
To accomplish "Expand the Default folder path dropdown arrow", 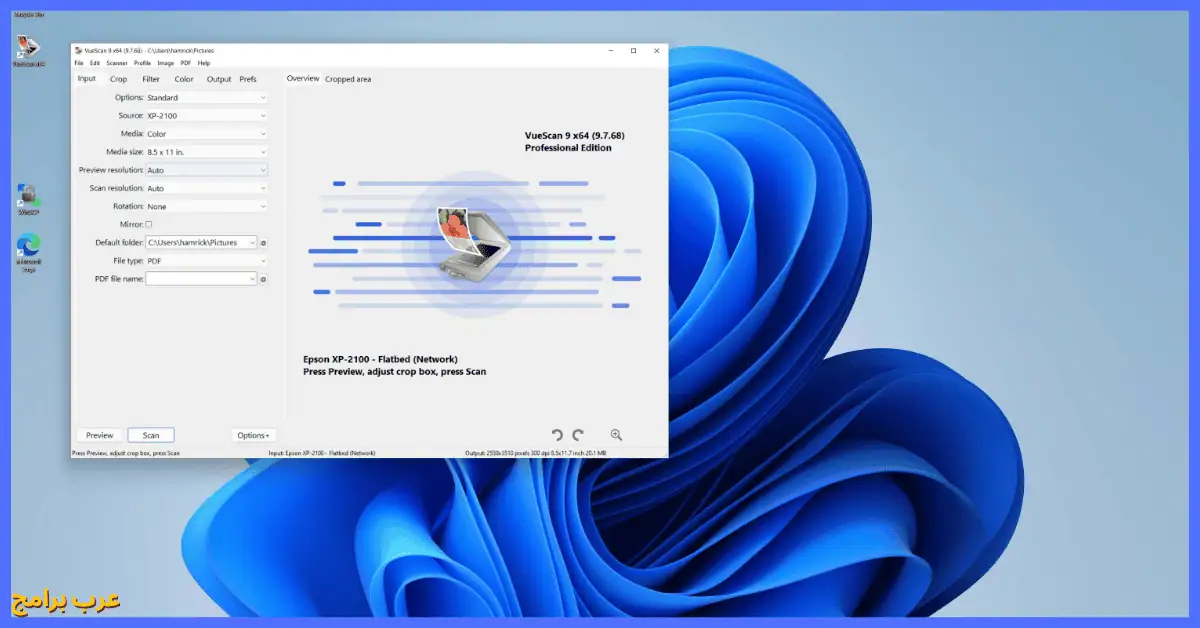I will (x=252, y=243).
